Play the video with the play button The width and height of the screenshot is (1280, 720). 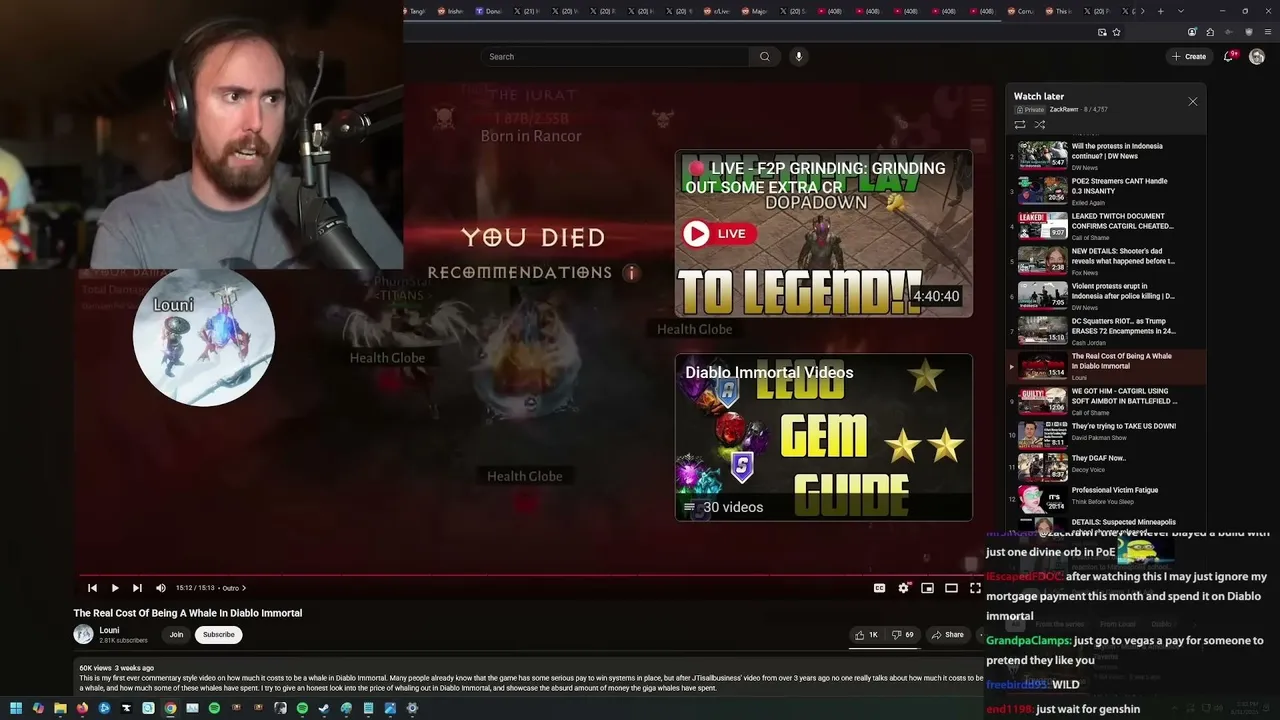point(115,588)
